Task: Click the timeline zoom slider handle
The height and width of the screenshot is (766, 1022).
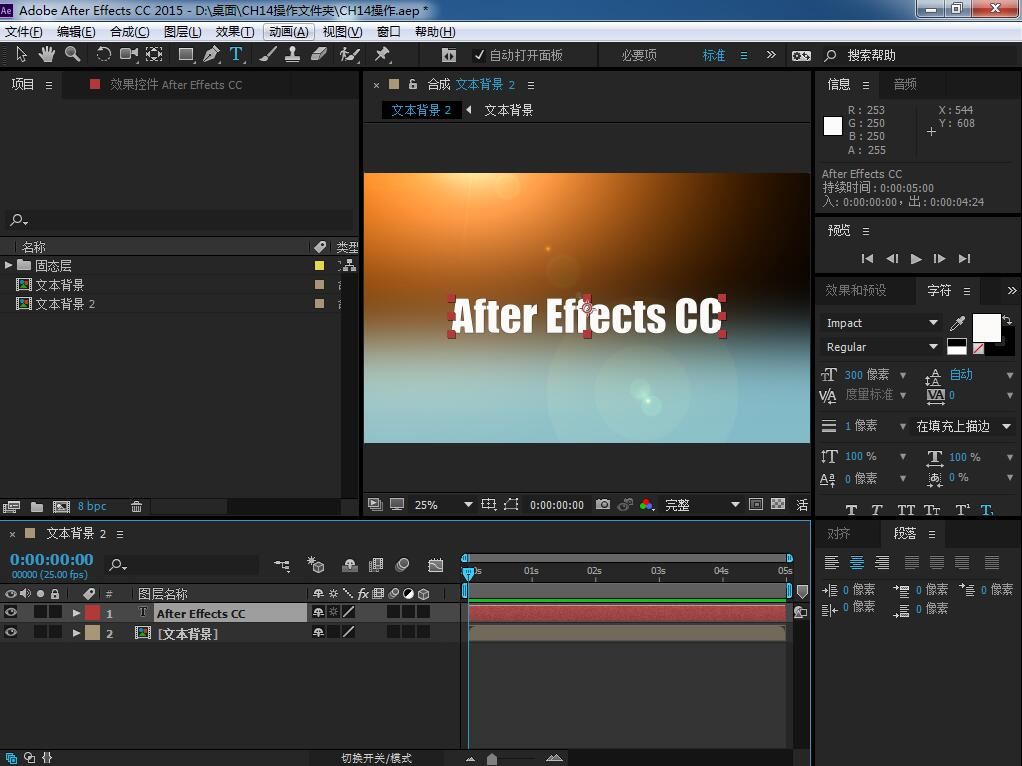Action: tap(492, 759)
